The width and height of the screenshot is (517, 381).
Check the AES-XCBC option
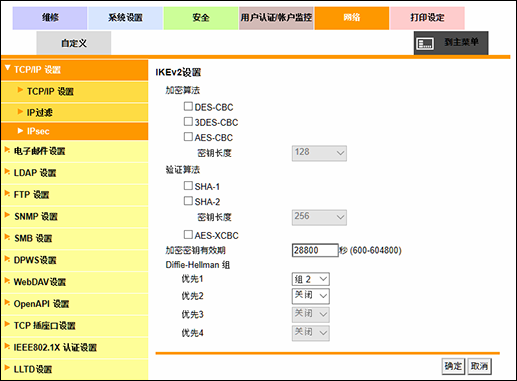pyautogui.click(x=188, y=235)
